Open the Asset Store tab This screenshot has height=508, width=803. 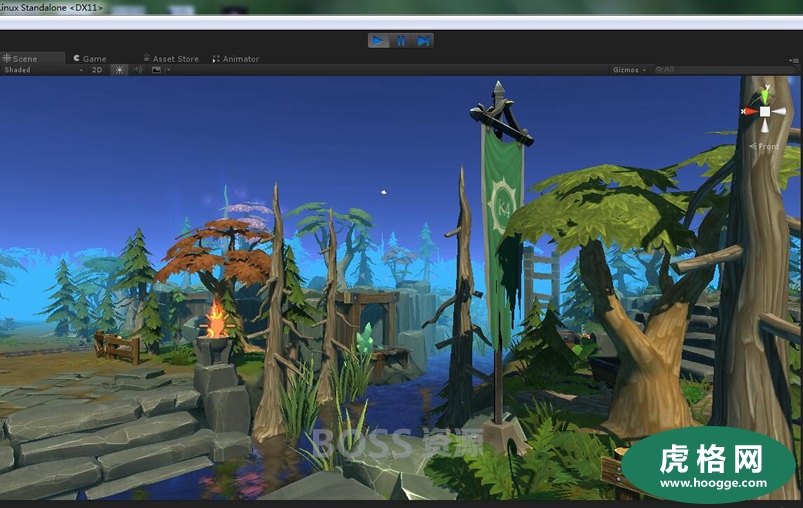pyautogui.click(x=171, y=58)
